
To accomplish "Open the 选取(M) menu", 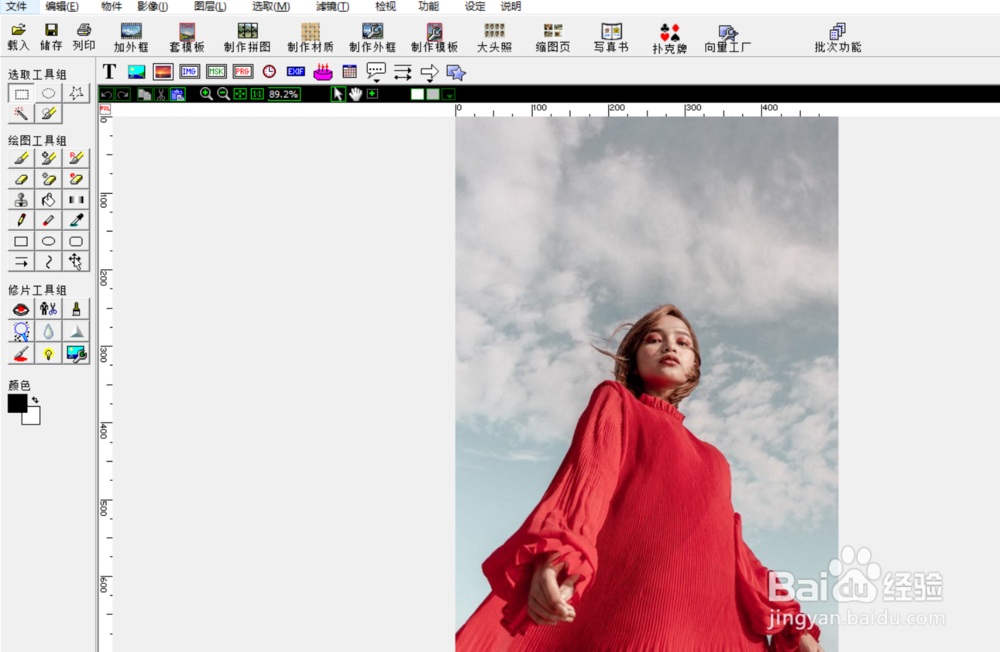I will click(271, 6).
